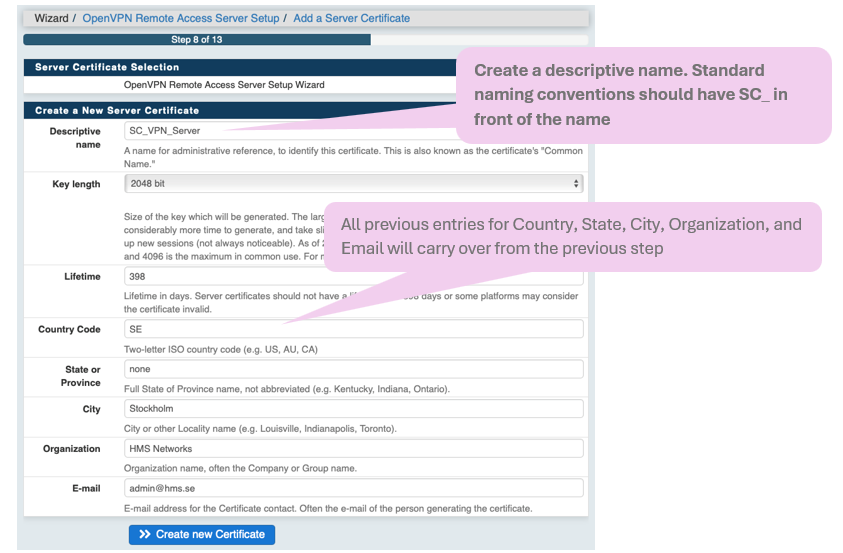This screenshot has width=843, height=553.
Task: Click the Step 8 of 13 progress bar
Action: [x=196, y=40]
